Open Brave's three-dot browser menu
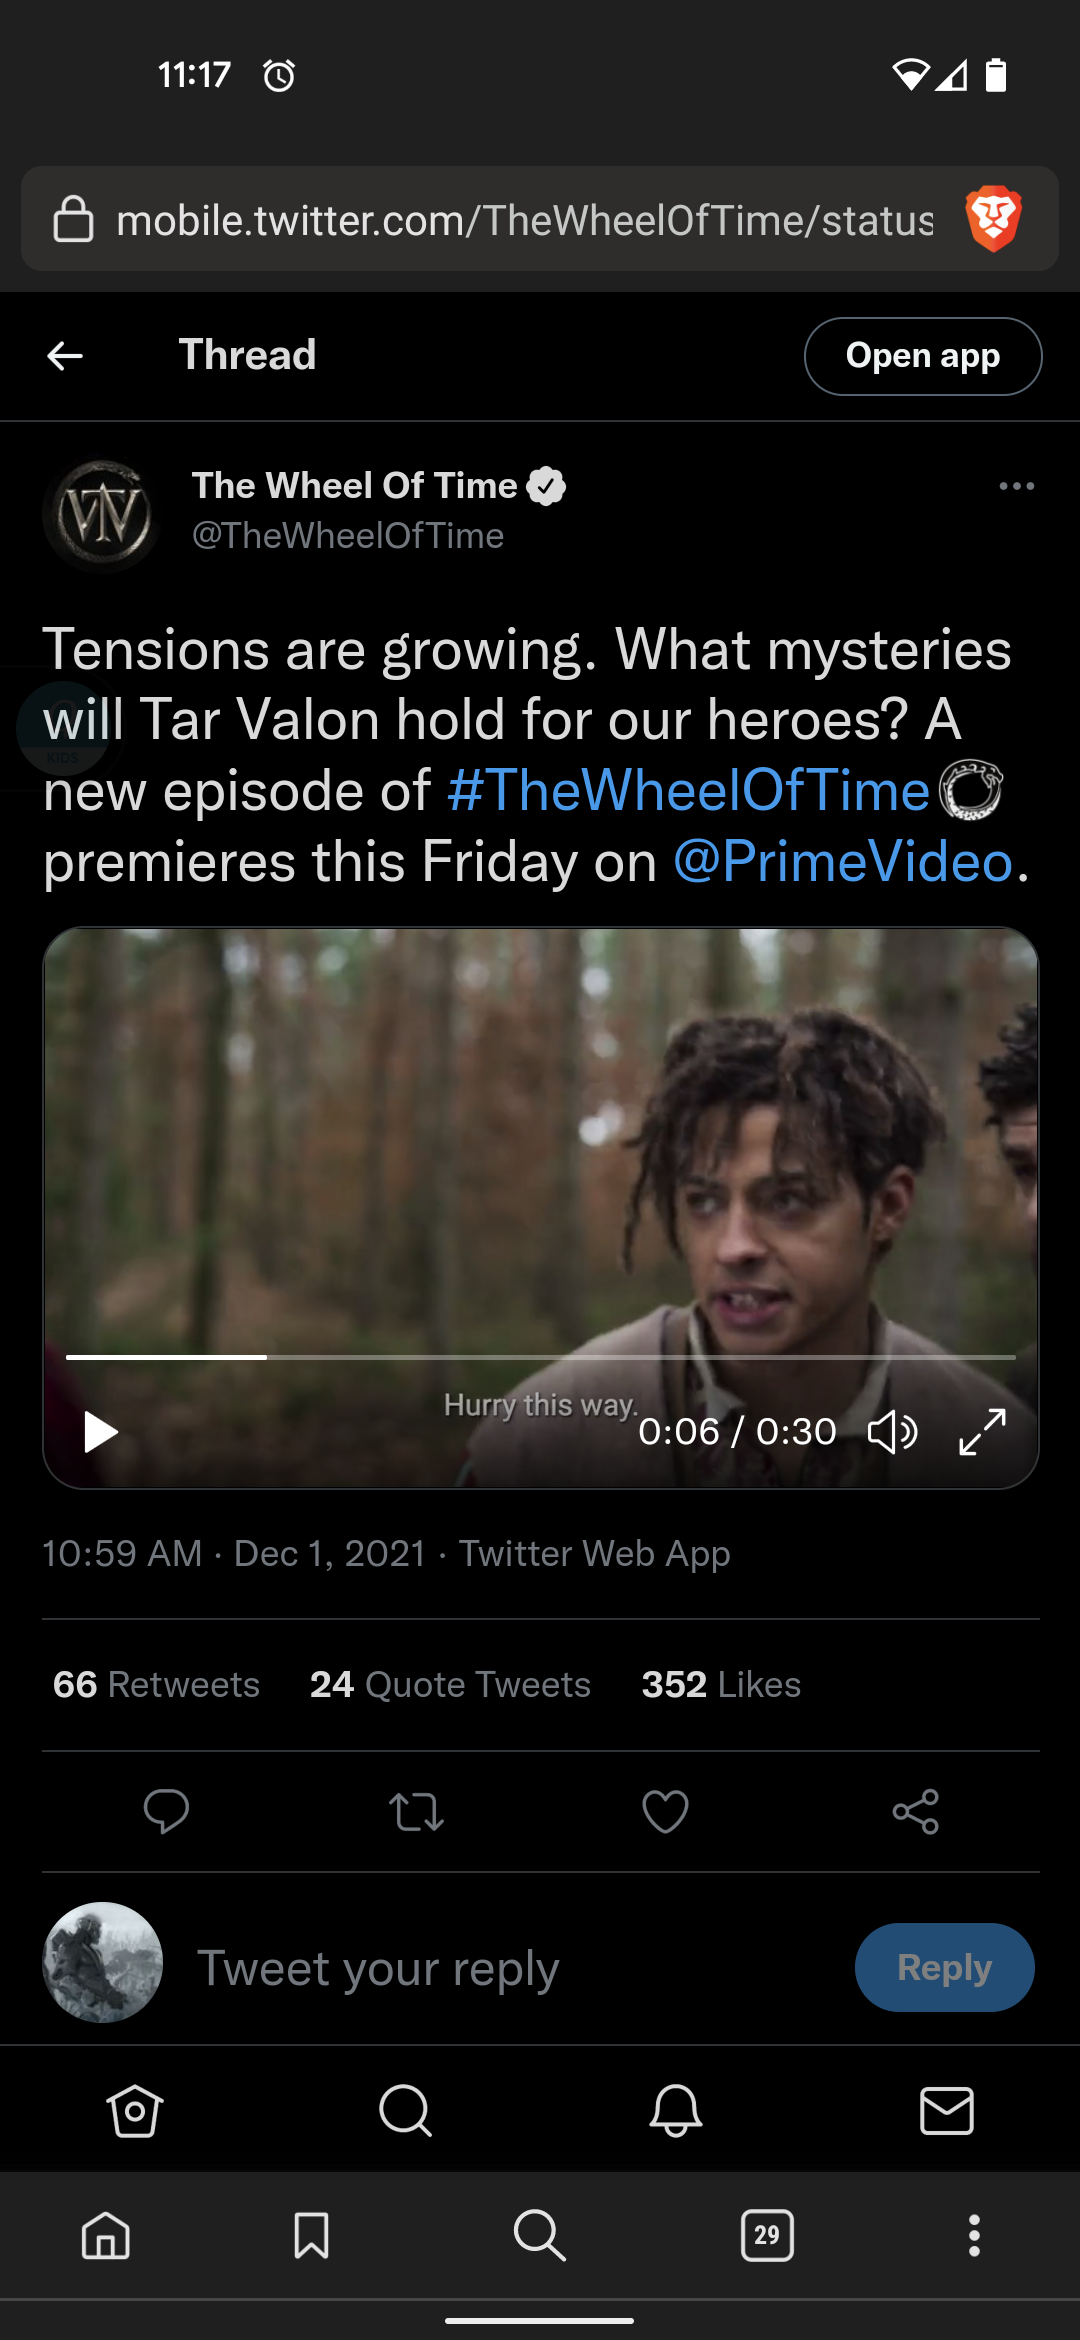The width and height of the screenshot is (1080, 2340). (x=974, y=2235)
